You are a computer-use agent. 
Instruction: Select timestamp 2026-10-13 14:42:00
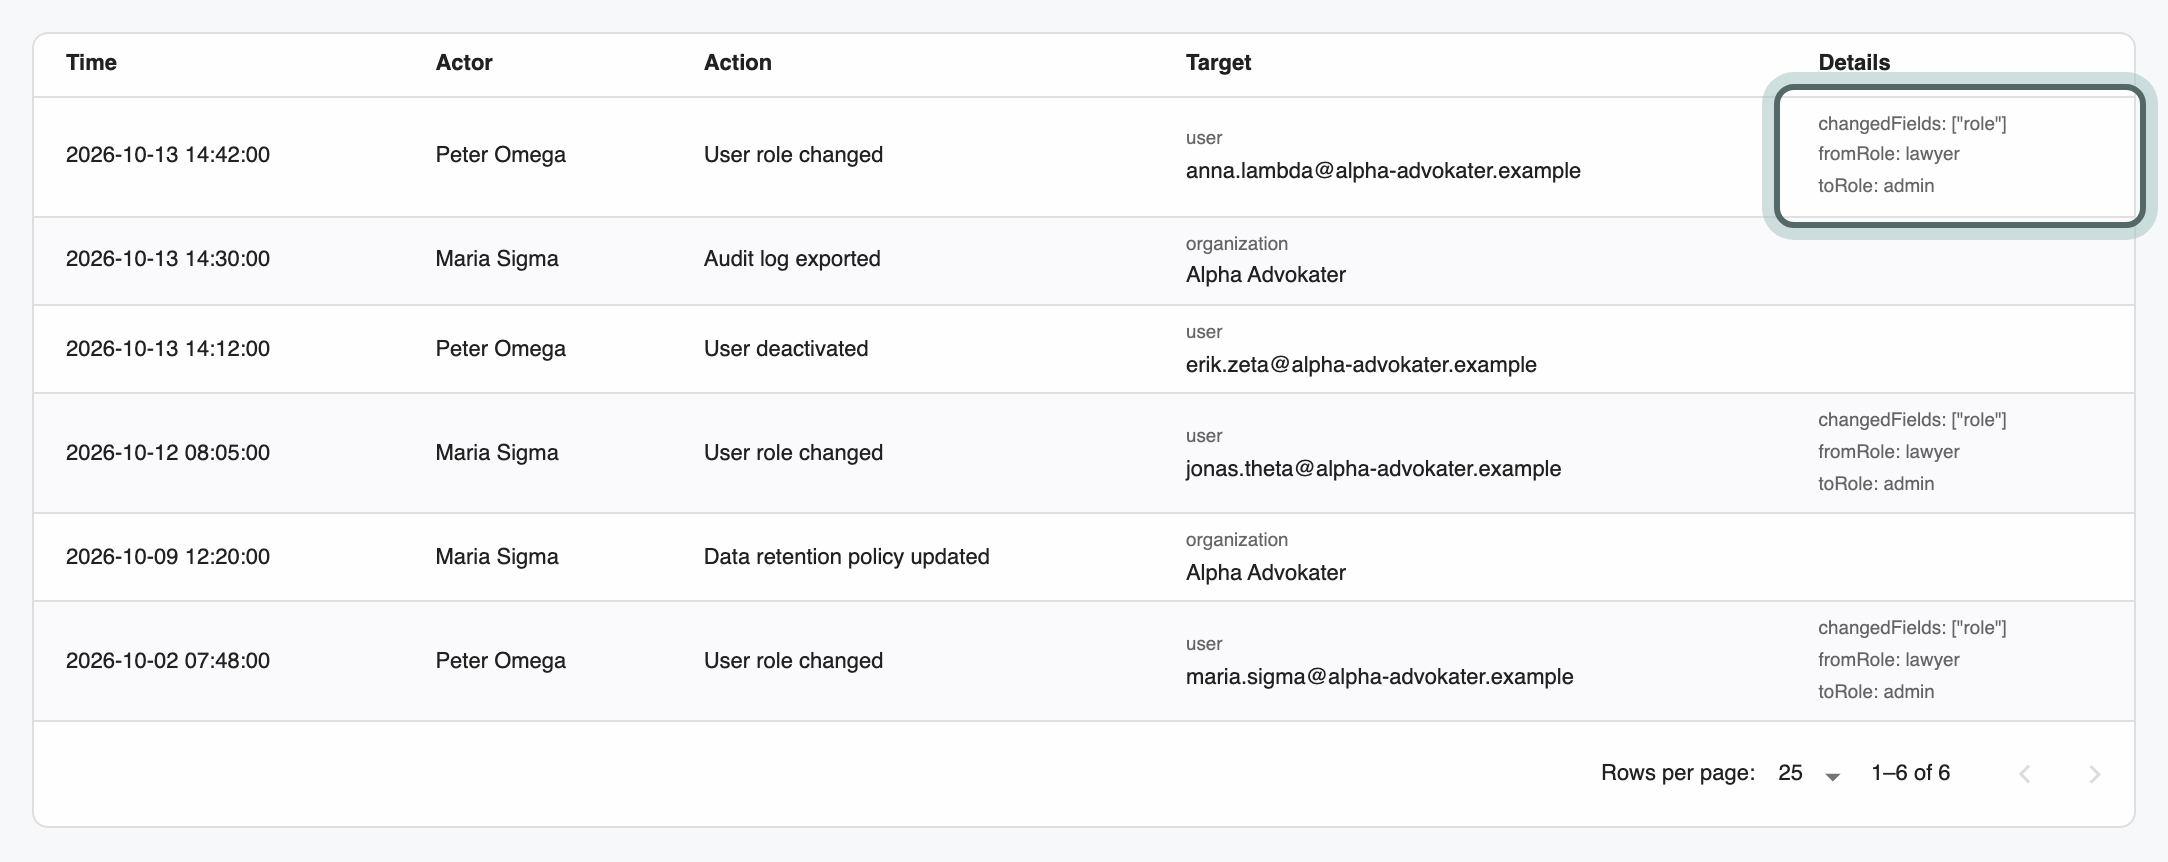click(x=168, y=155)
